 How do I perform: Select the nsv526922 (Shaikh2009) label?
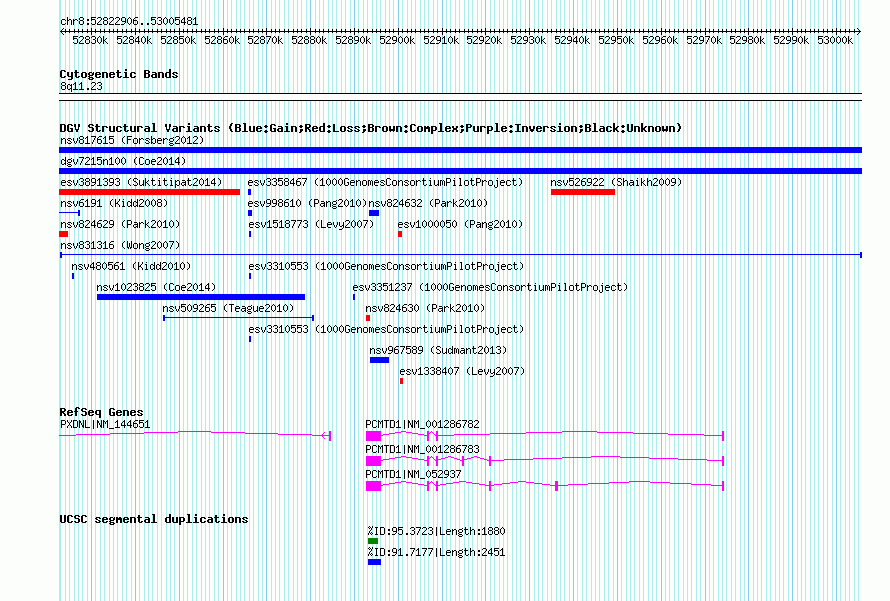(x=616, y=182)
